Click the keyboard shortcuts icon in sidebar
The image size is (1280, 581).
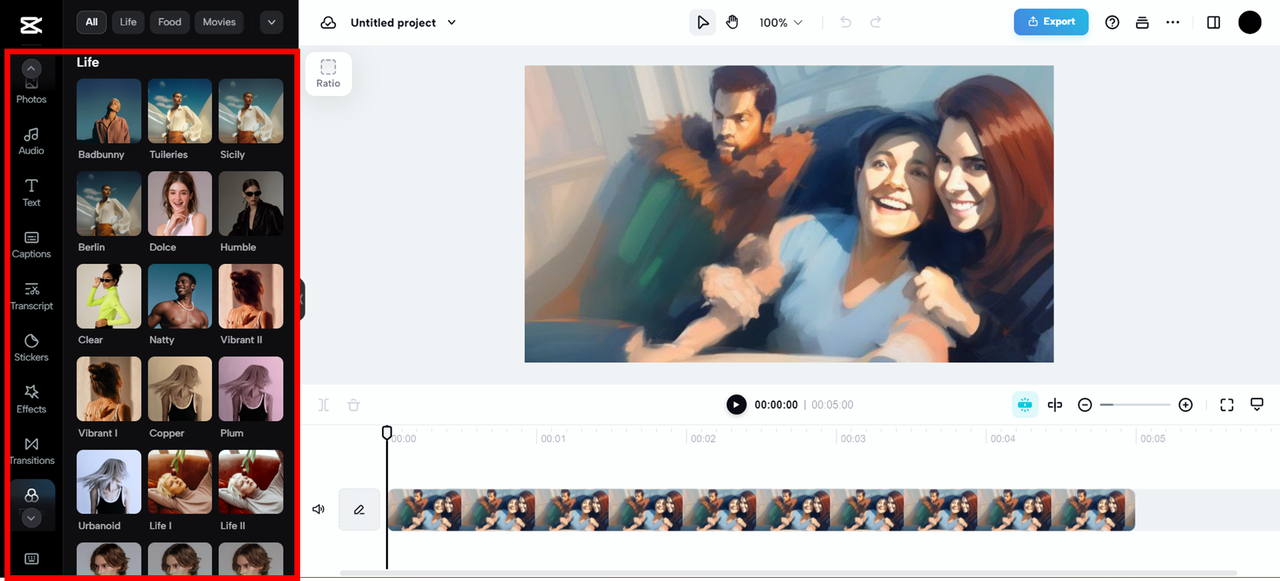pyautogui.click(x=31, y=559)
